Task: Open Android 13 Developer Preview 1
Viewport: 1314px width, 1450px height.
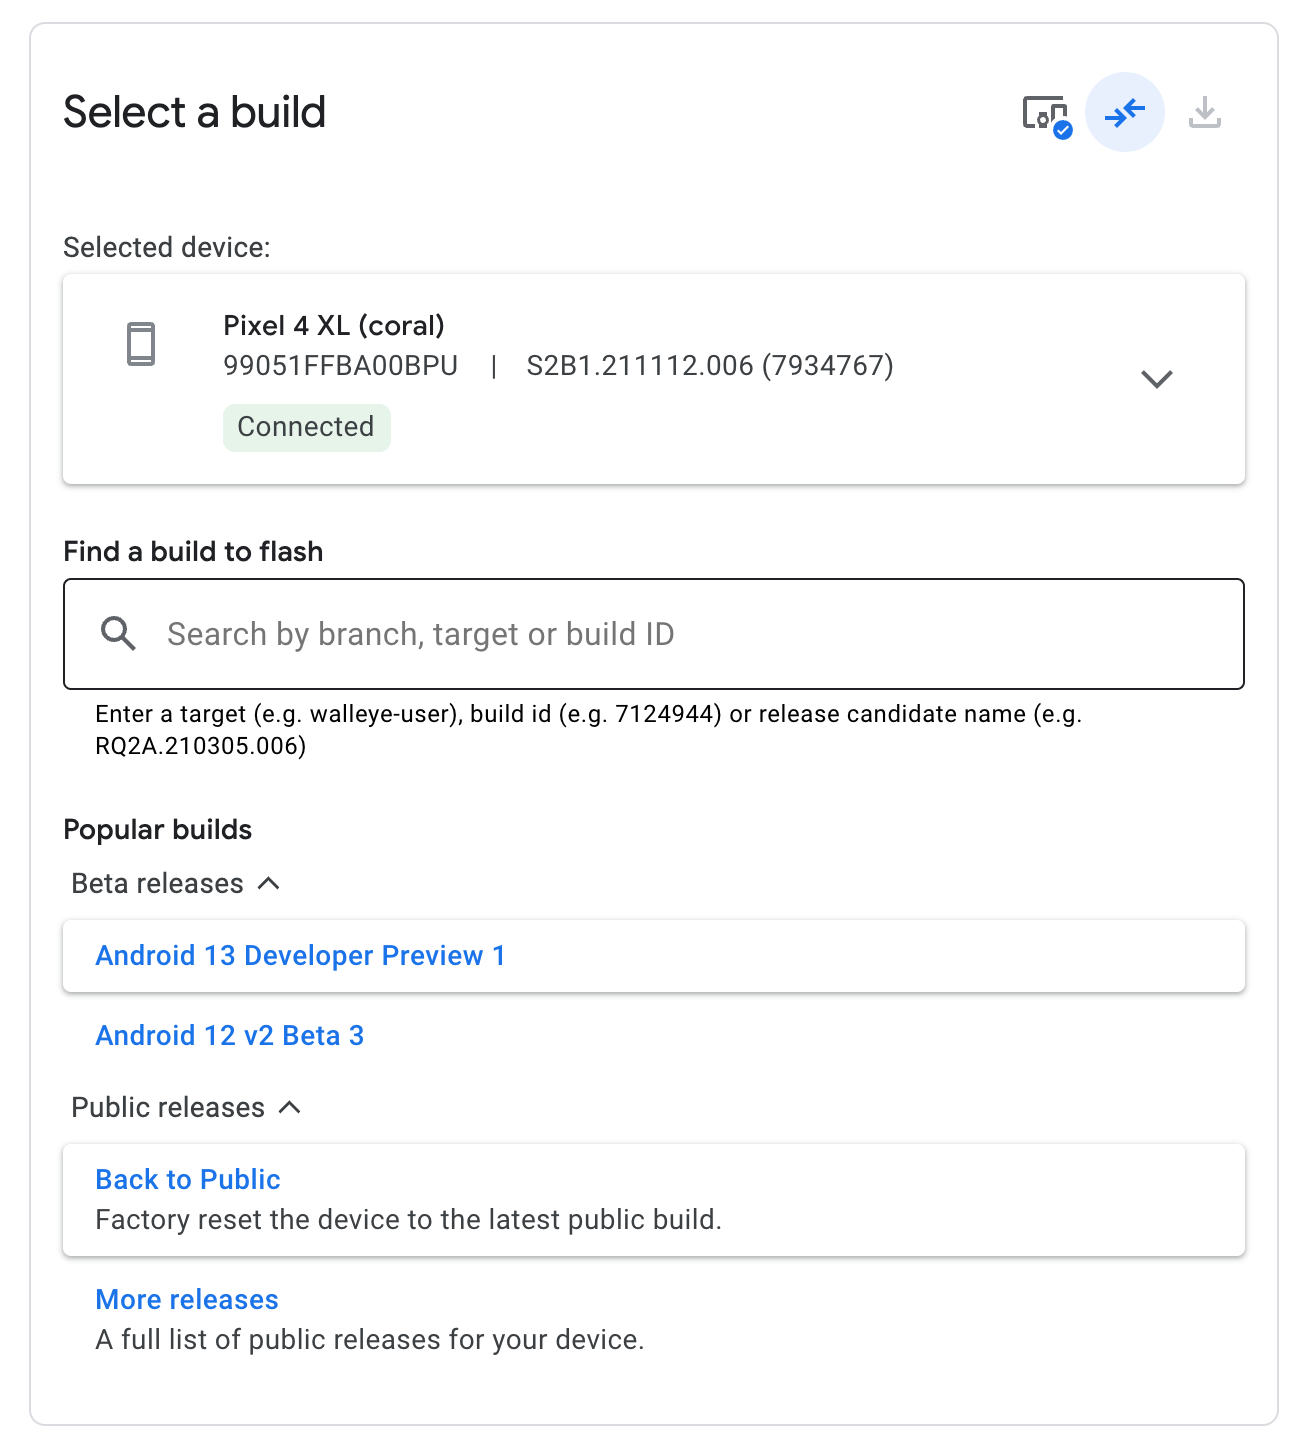Action: (x=301, y=956)
